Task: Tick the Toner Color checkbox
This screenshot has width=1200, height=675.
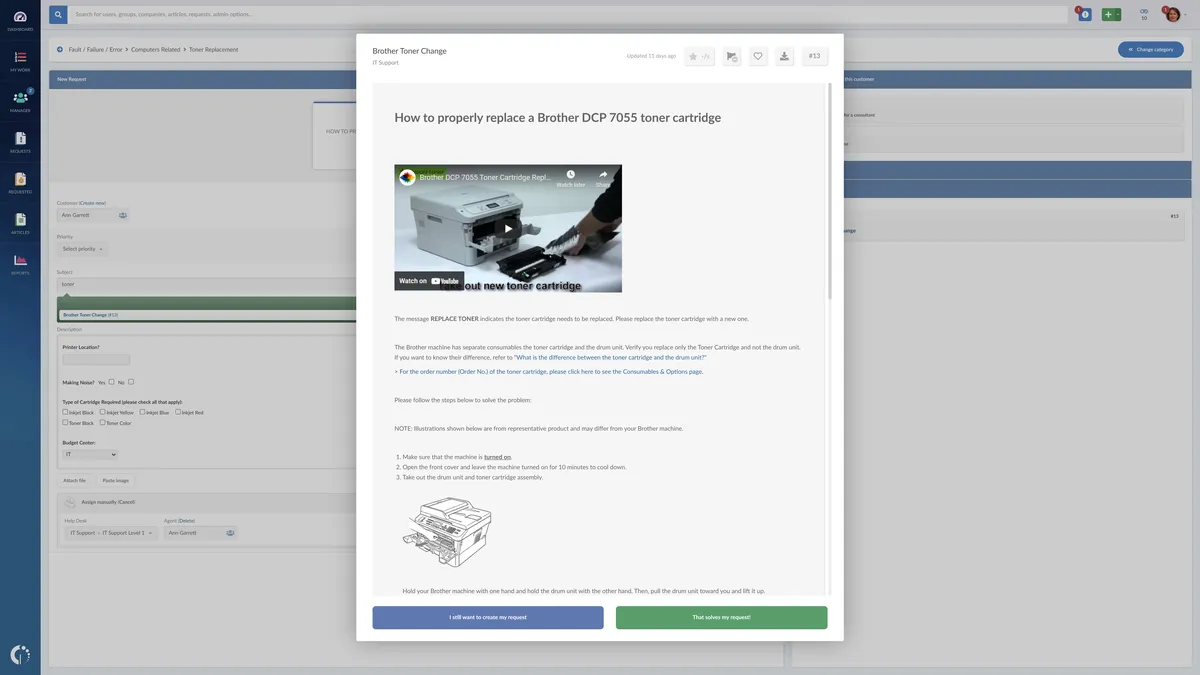Action: click(x=103, y=423)
